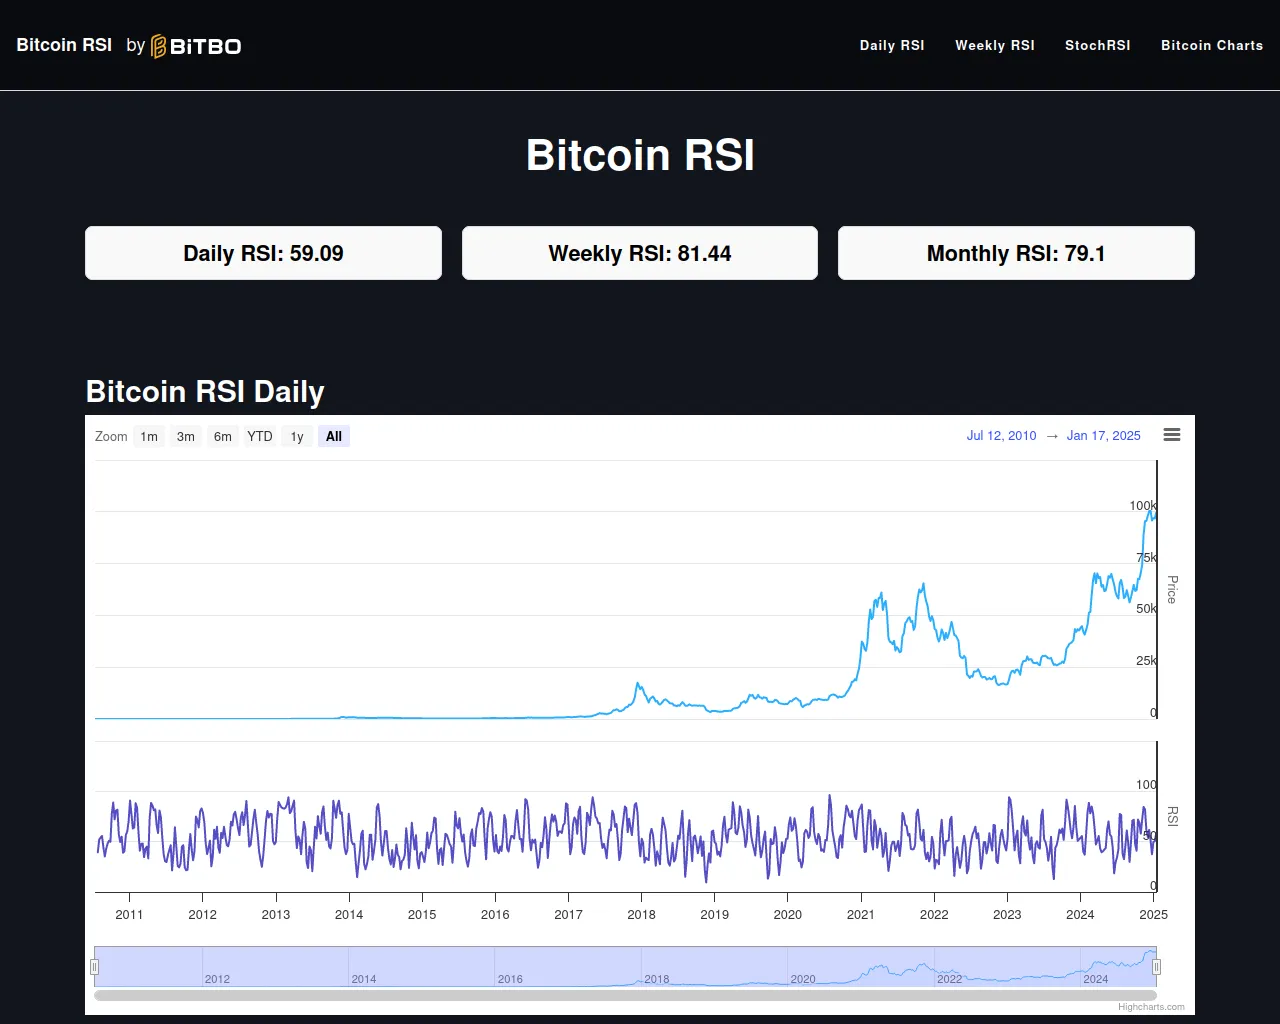
Task: Select the 1y zoom range
Action: (297, 436)
